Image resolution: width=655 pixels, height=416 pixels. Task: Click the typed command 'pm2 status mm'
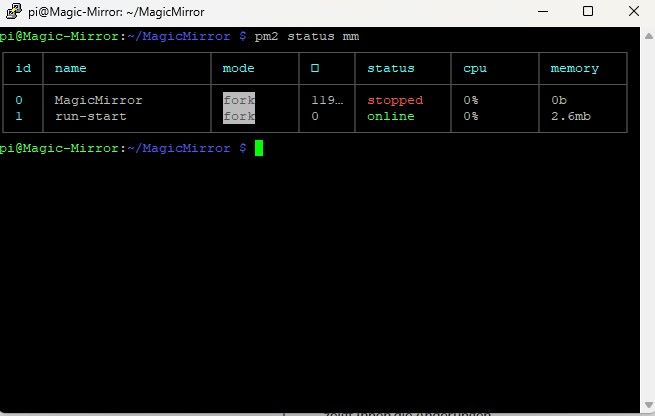pyautogui.click(x=306, y=36)
